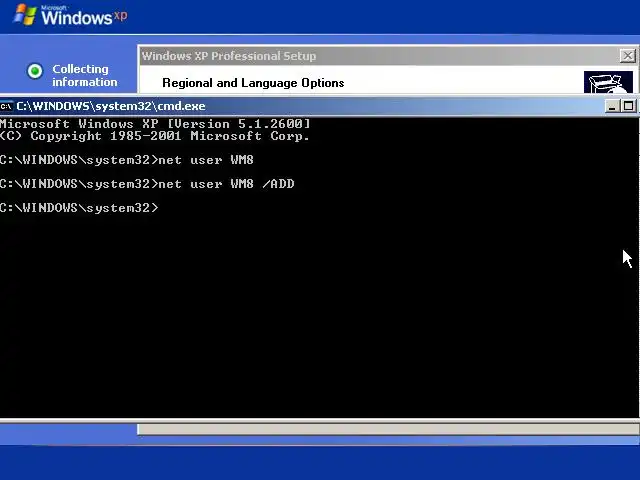Minimize the cmd.exe window
This screenshot has height=480, width=640.
click(x=611, y=107)
